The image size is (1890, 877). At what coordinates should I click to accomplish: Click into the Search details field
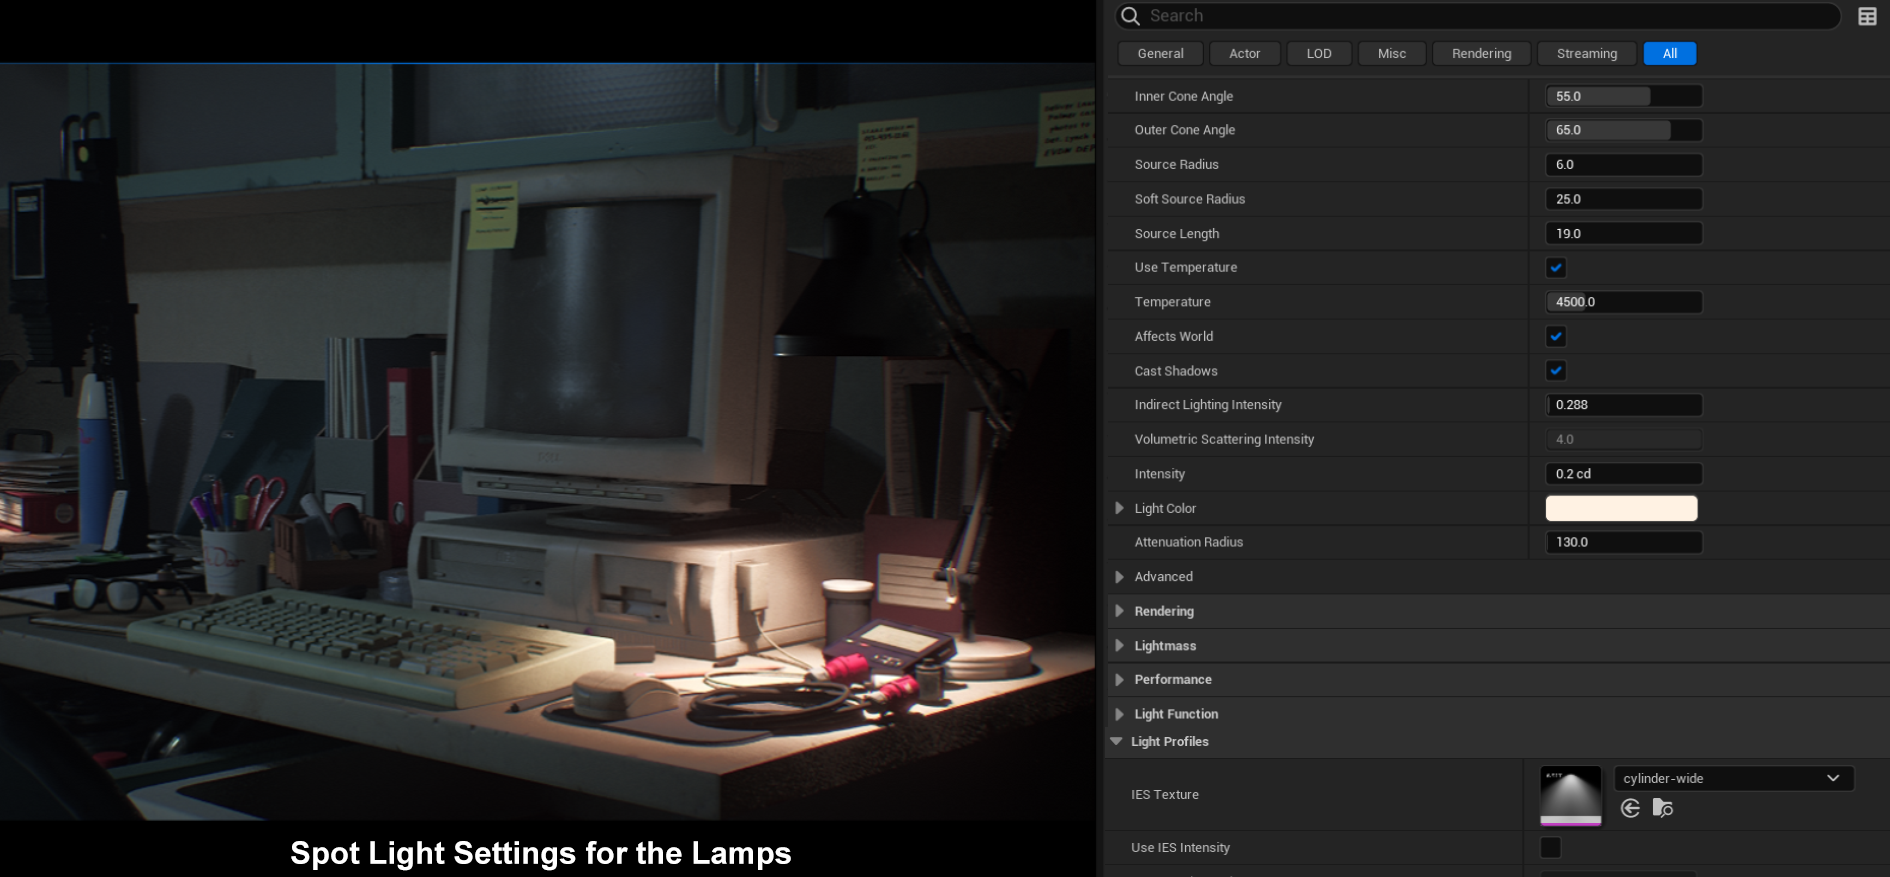tap(1477, 16)
